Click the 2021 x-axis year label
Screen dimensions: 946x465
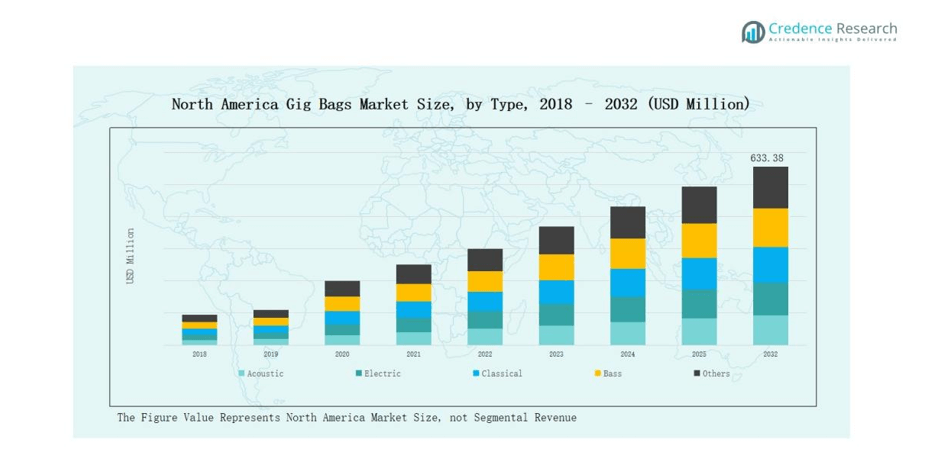[x=413, y=354]
